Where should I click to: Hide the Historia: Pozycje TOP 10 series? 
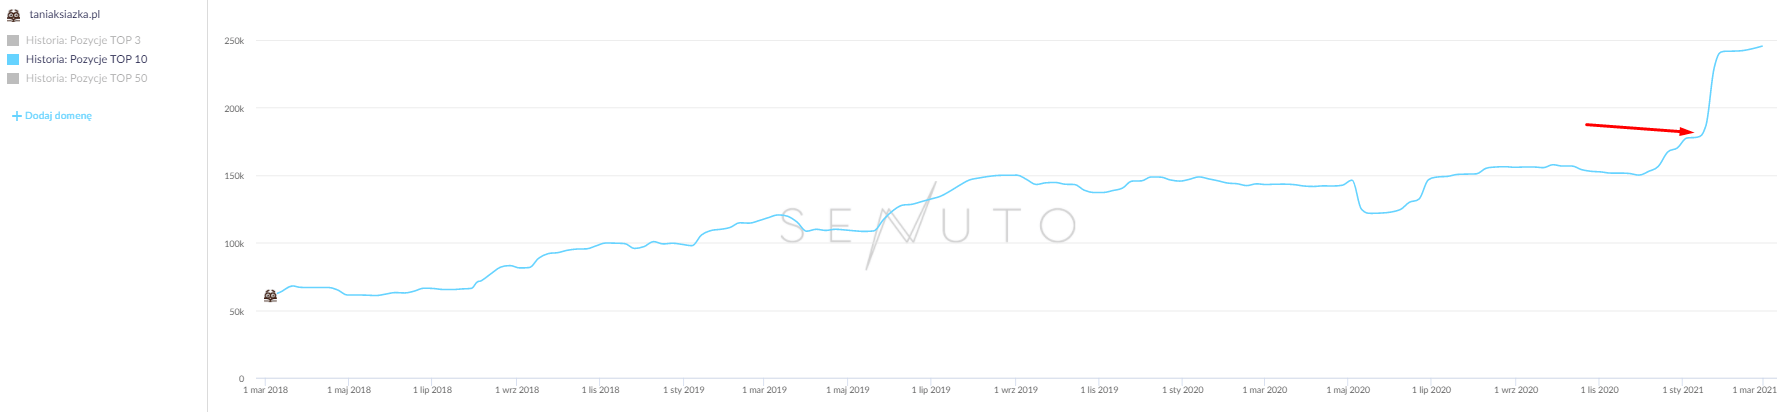click(86, 60)
